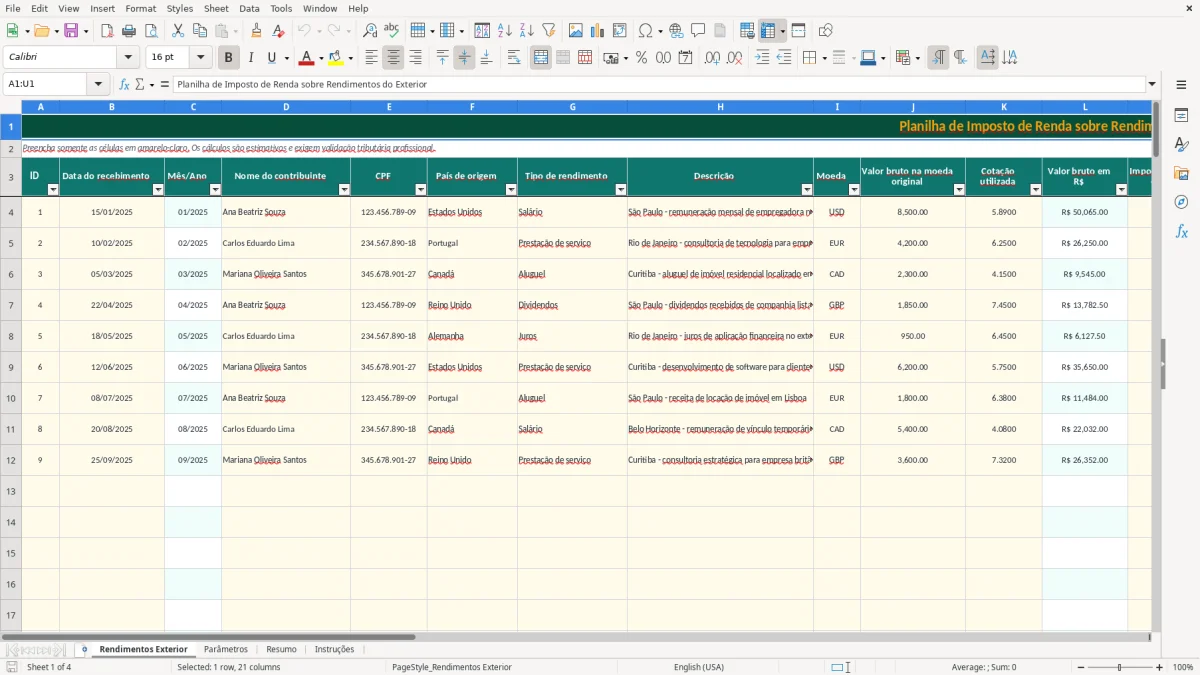Select row header 8
This screenshot has width=1200, height=675.
(11, 336)
